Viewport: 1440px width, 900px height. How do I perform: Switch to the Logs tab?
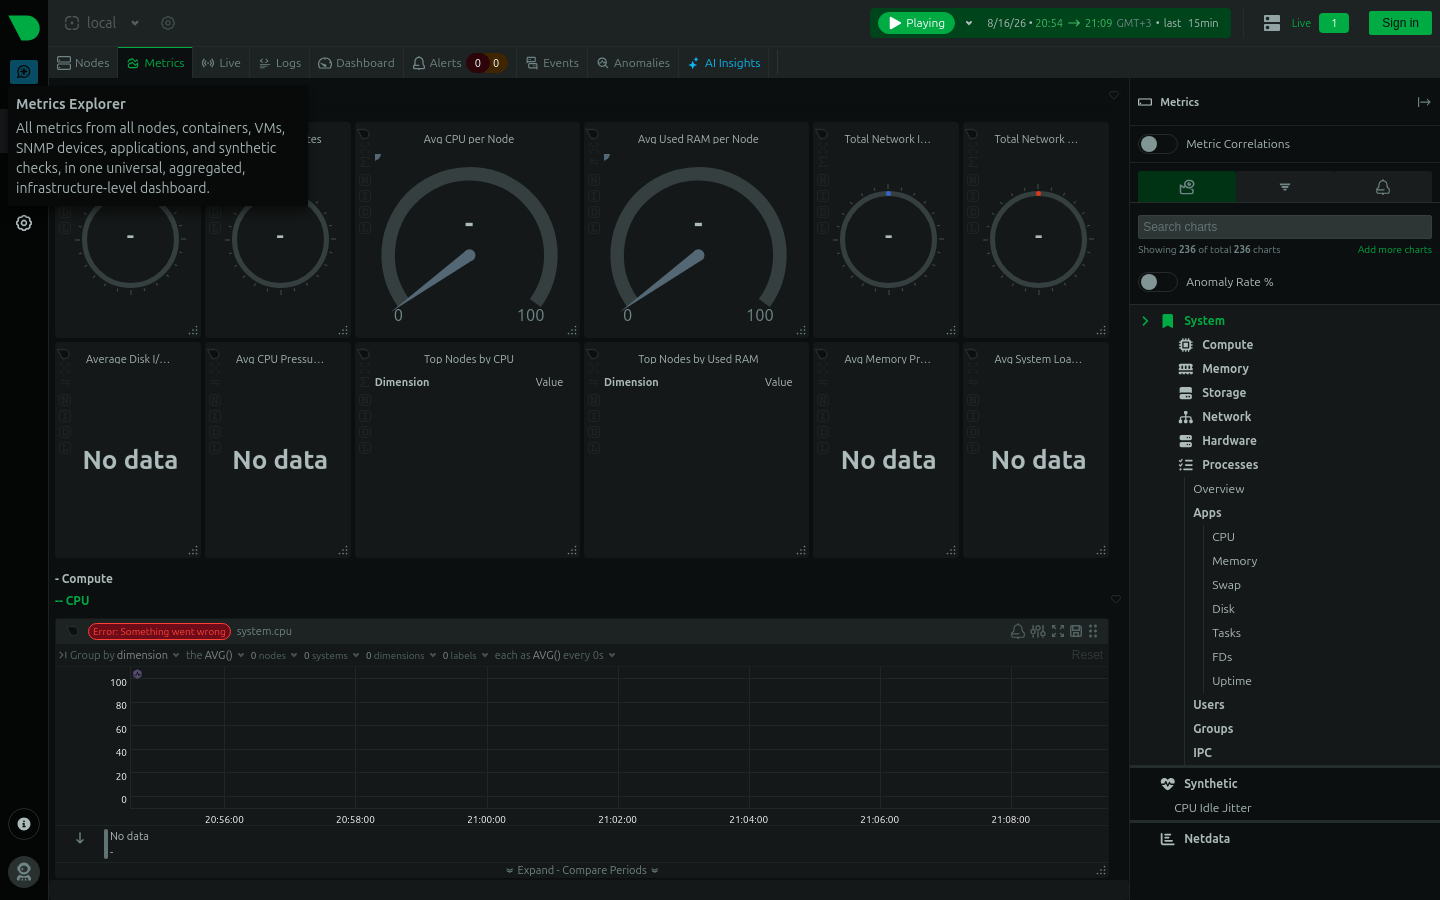[280, 63]
